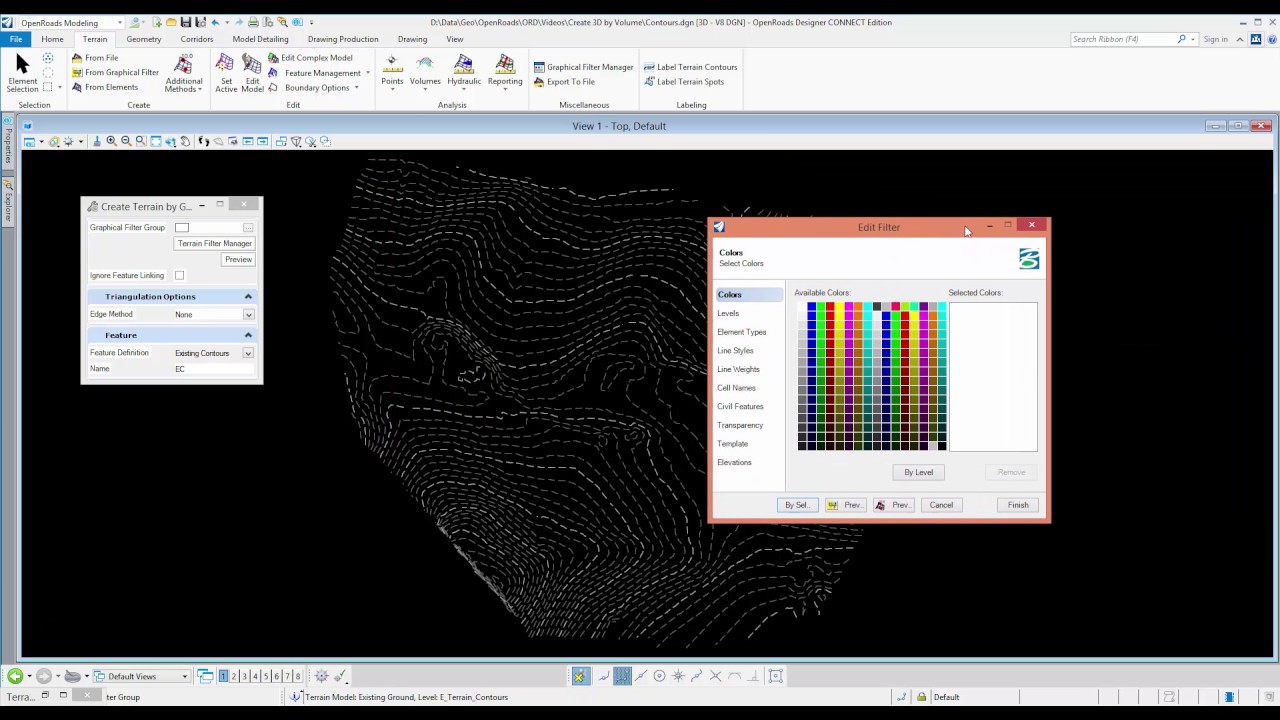Click the Terrain Filter Manager button
Viewport: 1280px width, 720px height.
point(214,243)
